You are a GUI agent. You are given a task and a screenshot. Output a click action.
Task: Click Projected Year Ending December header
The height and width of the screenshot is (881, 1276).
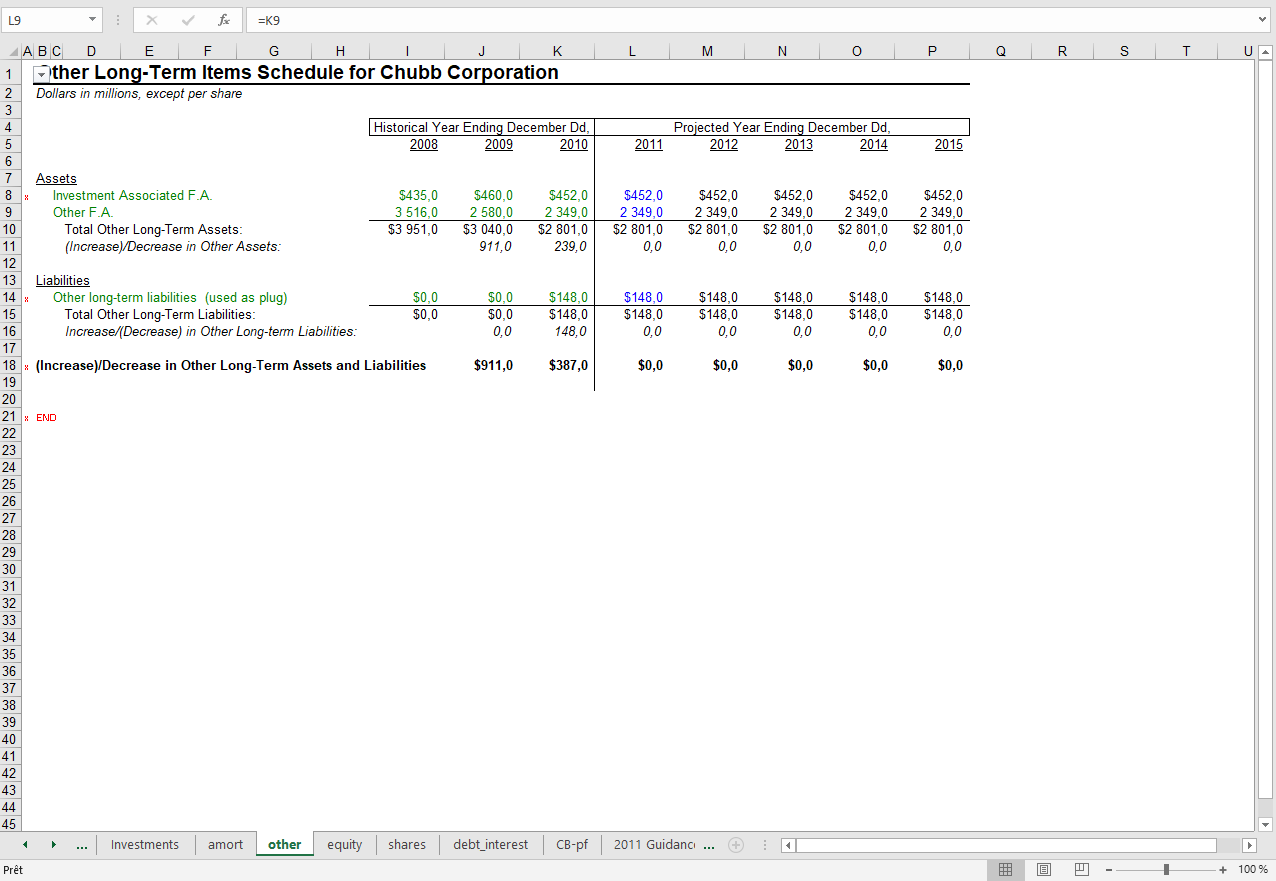point(782,128)
